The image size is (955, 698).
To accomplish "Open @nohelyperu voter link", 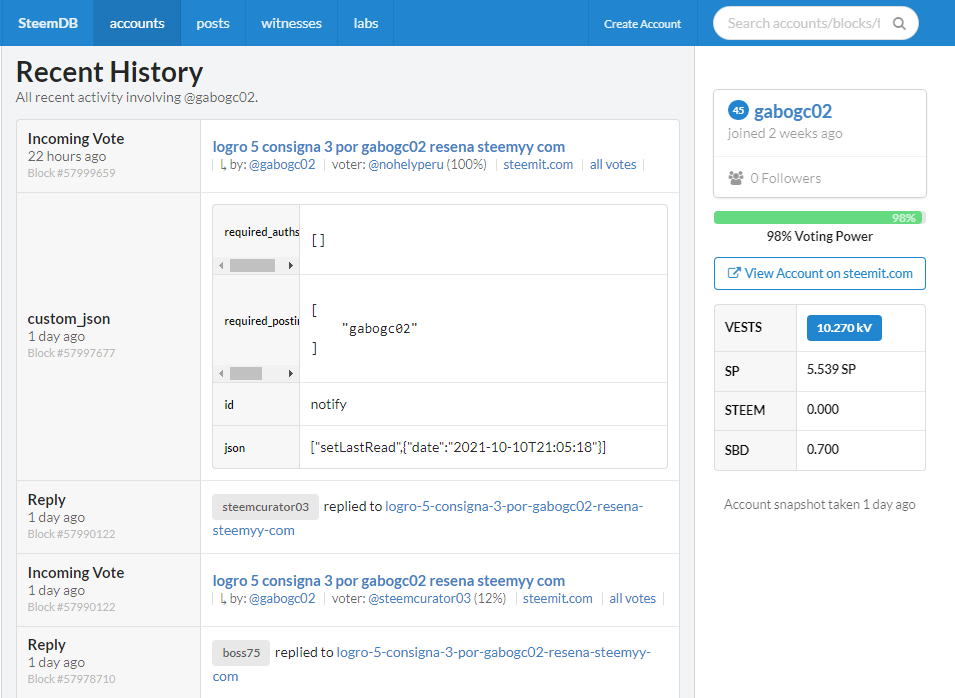I will coord(406,164).
